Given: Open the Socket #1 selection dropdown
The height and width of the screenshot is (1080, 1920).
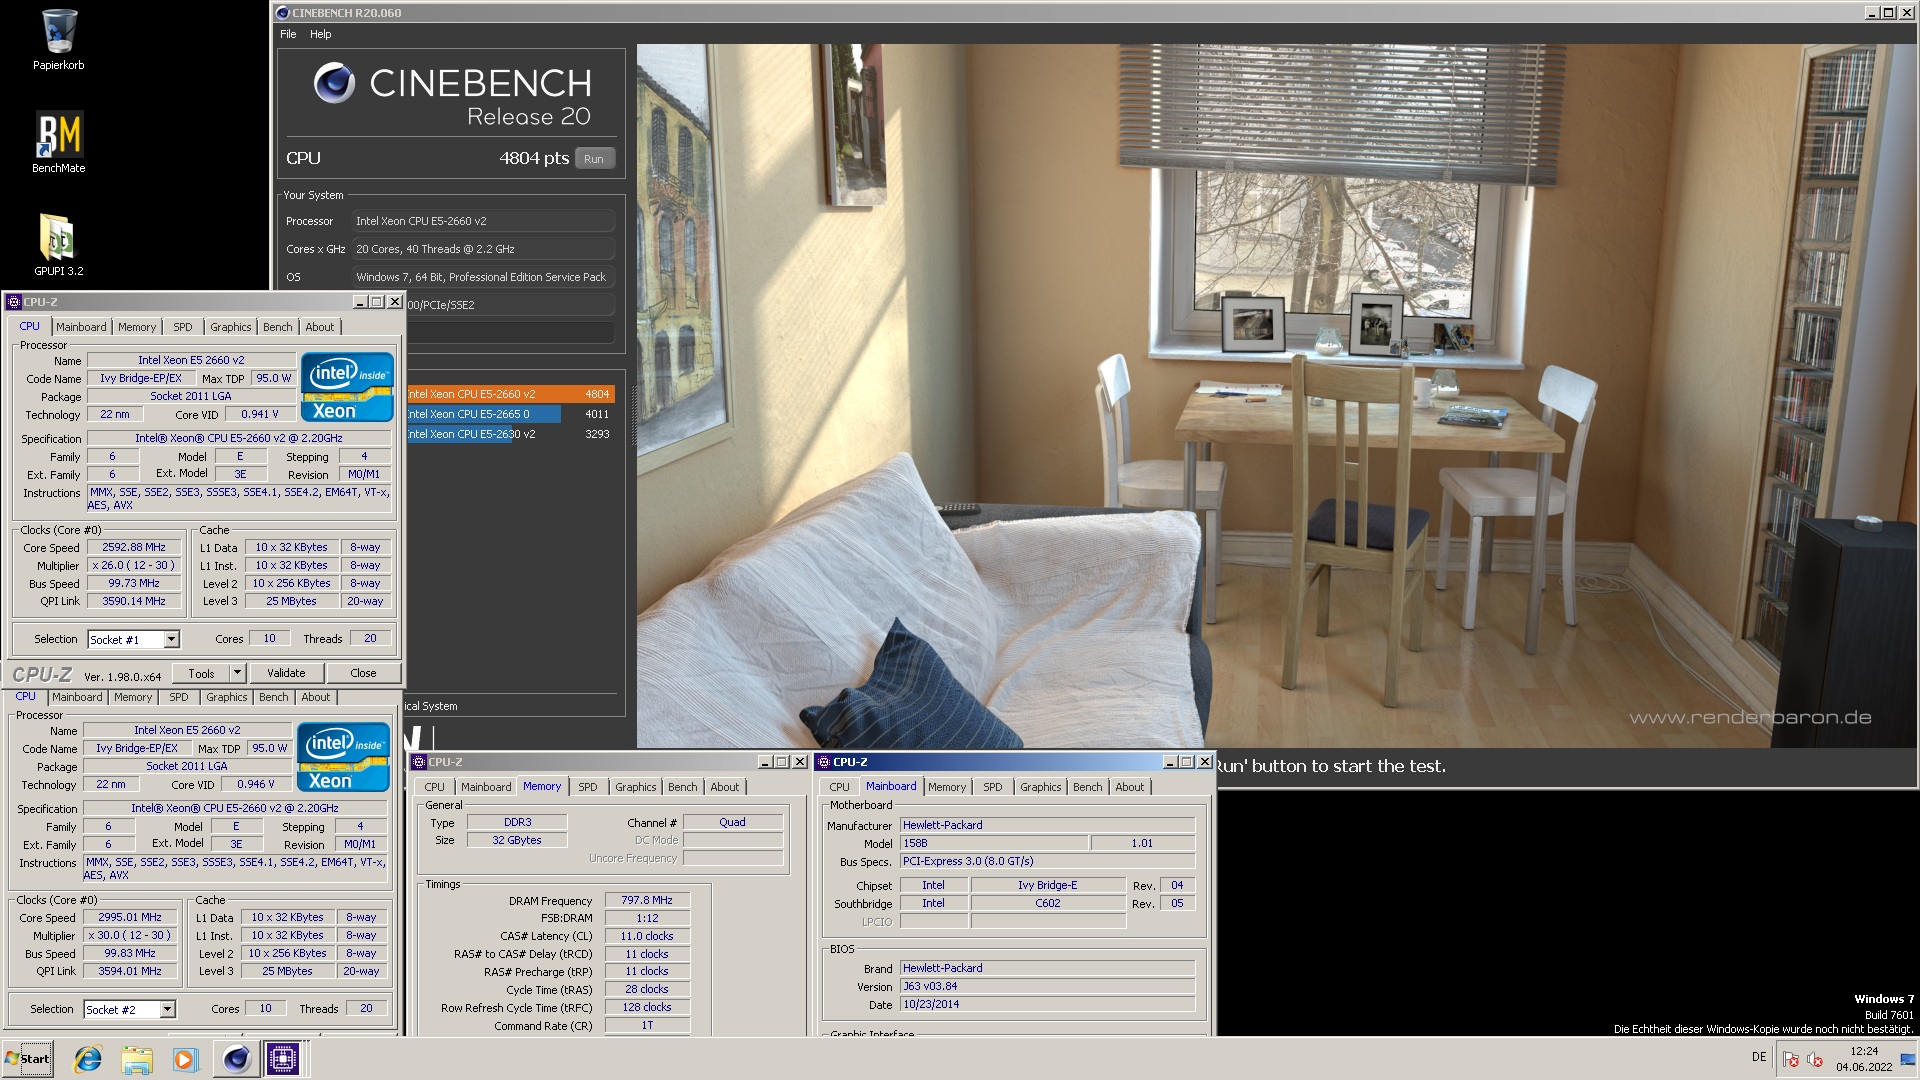Looking at the screenshot, I should click(171, 640).
